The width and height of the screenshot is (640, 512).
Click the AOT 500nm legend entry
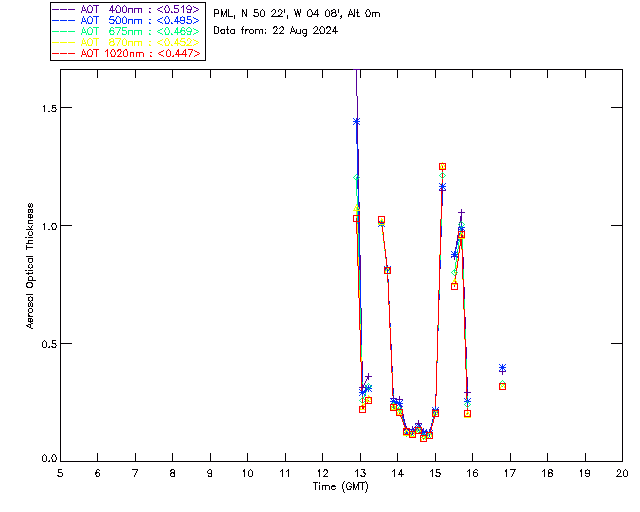(127, 20)
